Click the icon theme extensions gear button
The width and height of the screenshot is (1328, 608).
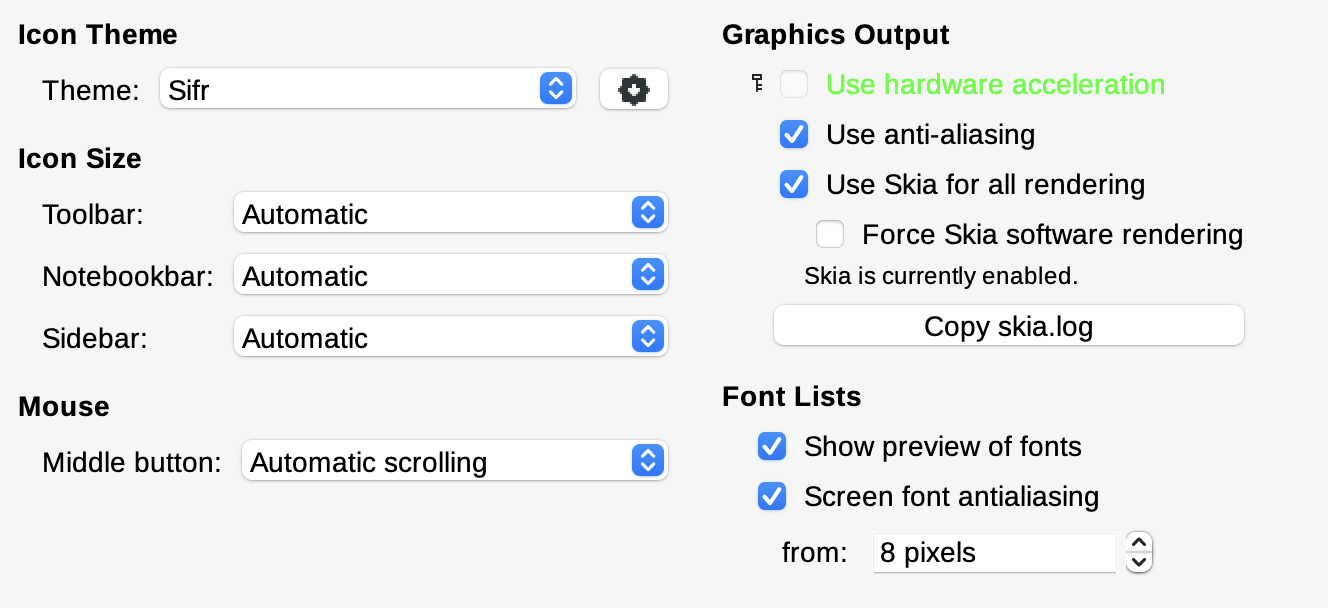[634, 90]
